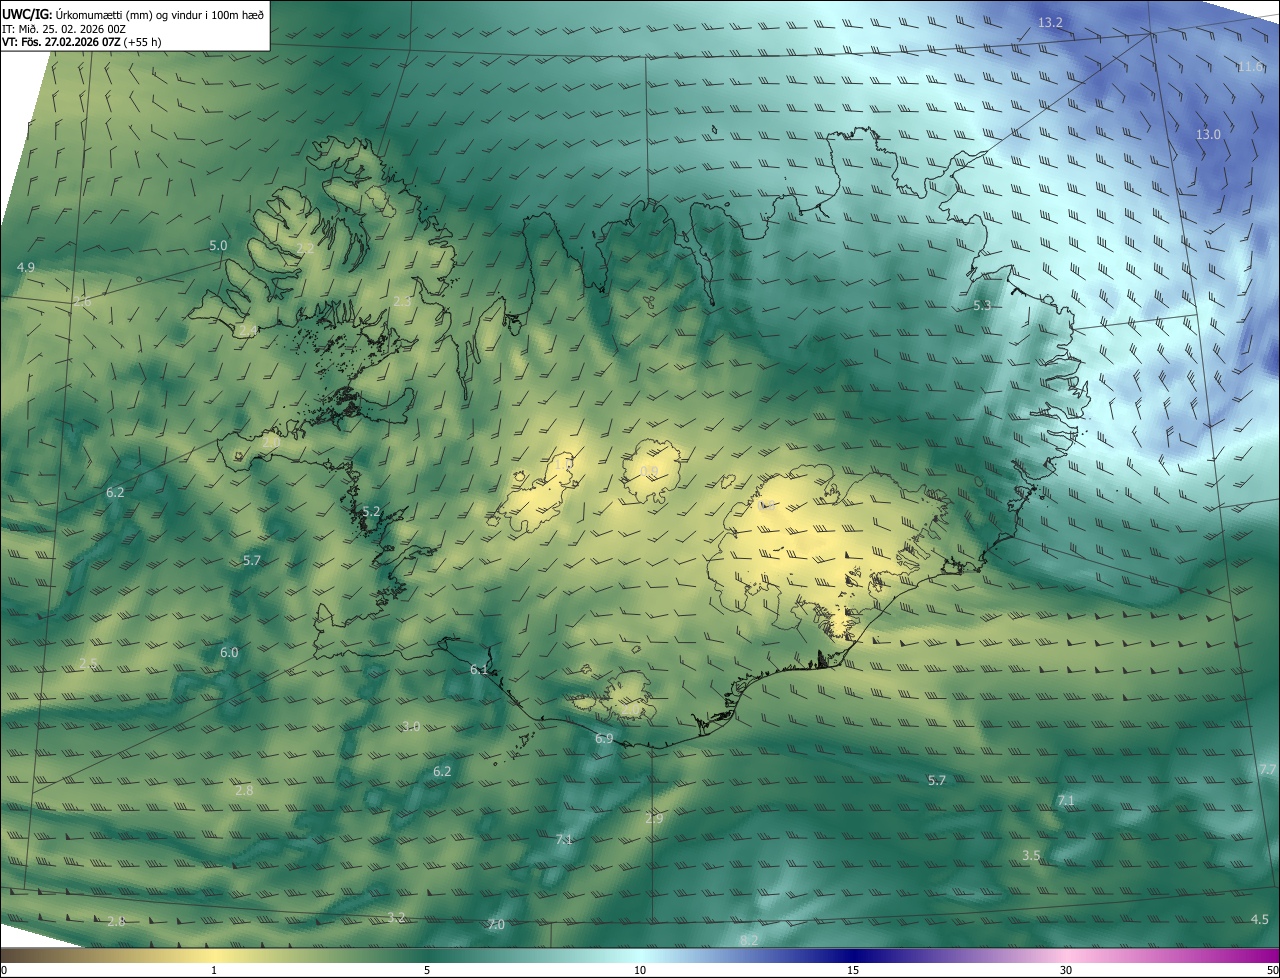Image resolution: width=1280 pixels, height=978 pixels.
Task: Pick the 2.4 value label
Action: tap(248, 329)
